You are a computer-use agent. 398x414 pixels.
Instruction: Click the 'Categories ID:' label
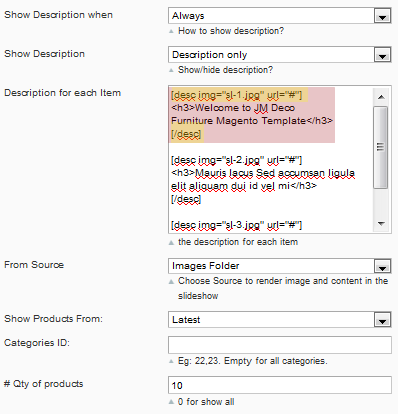pos(37,343)
